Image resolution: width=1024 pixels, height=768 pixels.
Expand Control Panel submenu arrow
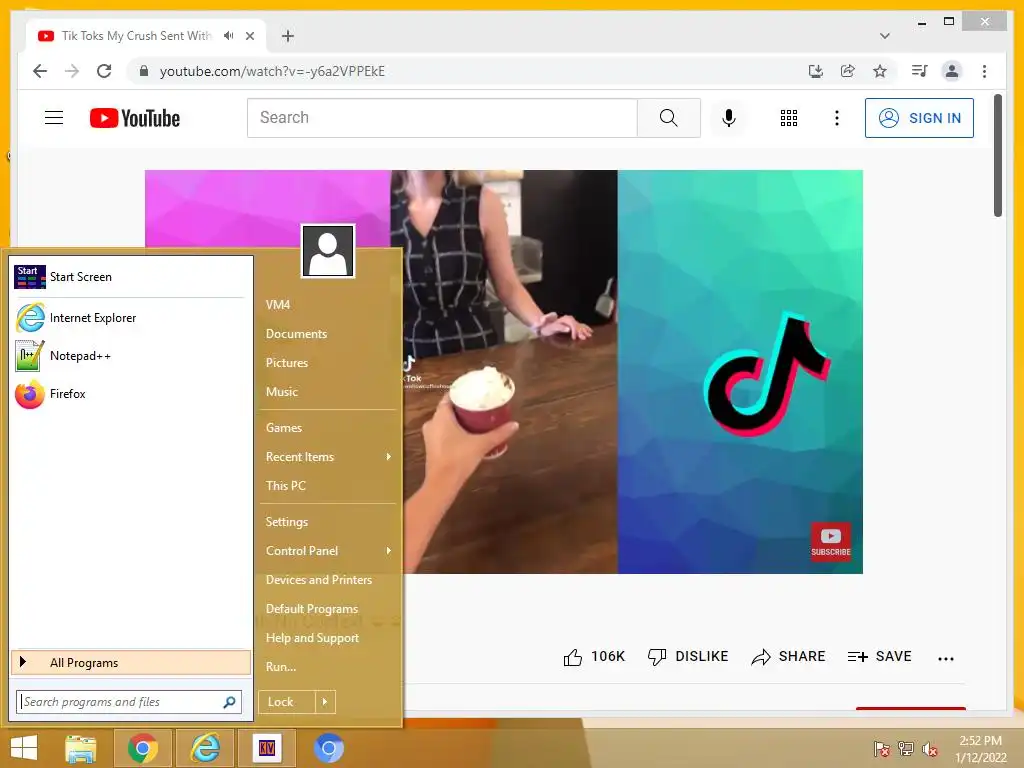tap(389, 551)
